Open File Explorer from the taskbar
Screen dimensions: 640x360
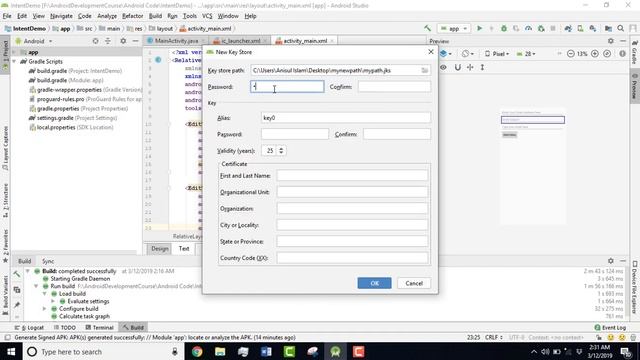[x=220, y=351]
